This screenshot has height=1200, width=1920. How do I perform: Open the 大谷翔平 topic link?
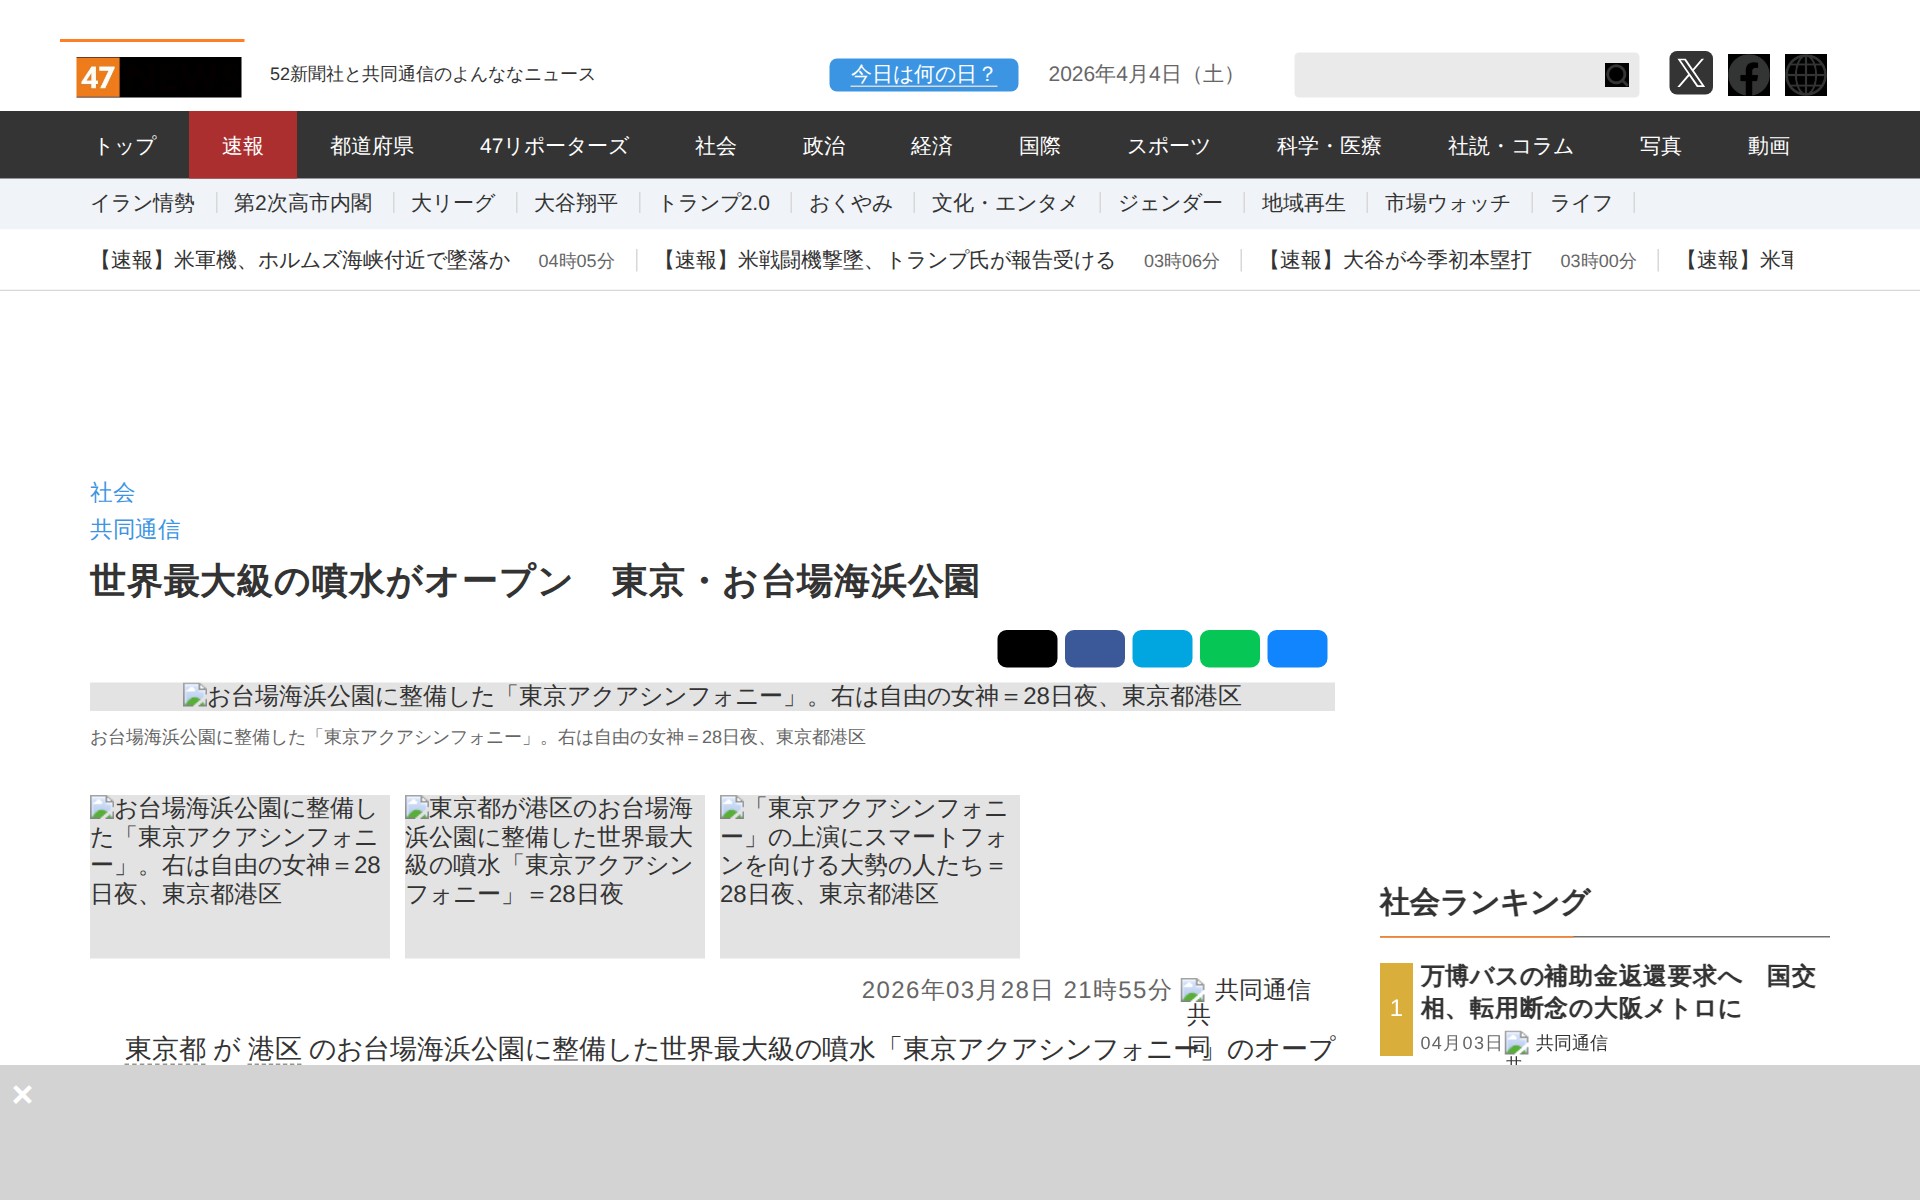tap(575, 204)
